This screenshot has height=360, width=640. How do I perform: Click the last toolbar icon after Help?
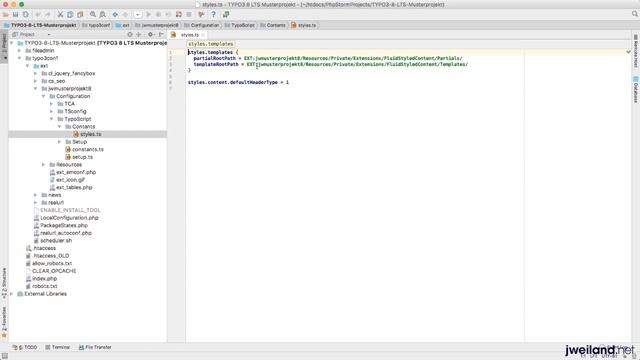pyautogui.click(x=226, y=14)
